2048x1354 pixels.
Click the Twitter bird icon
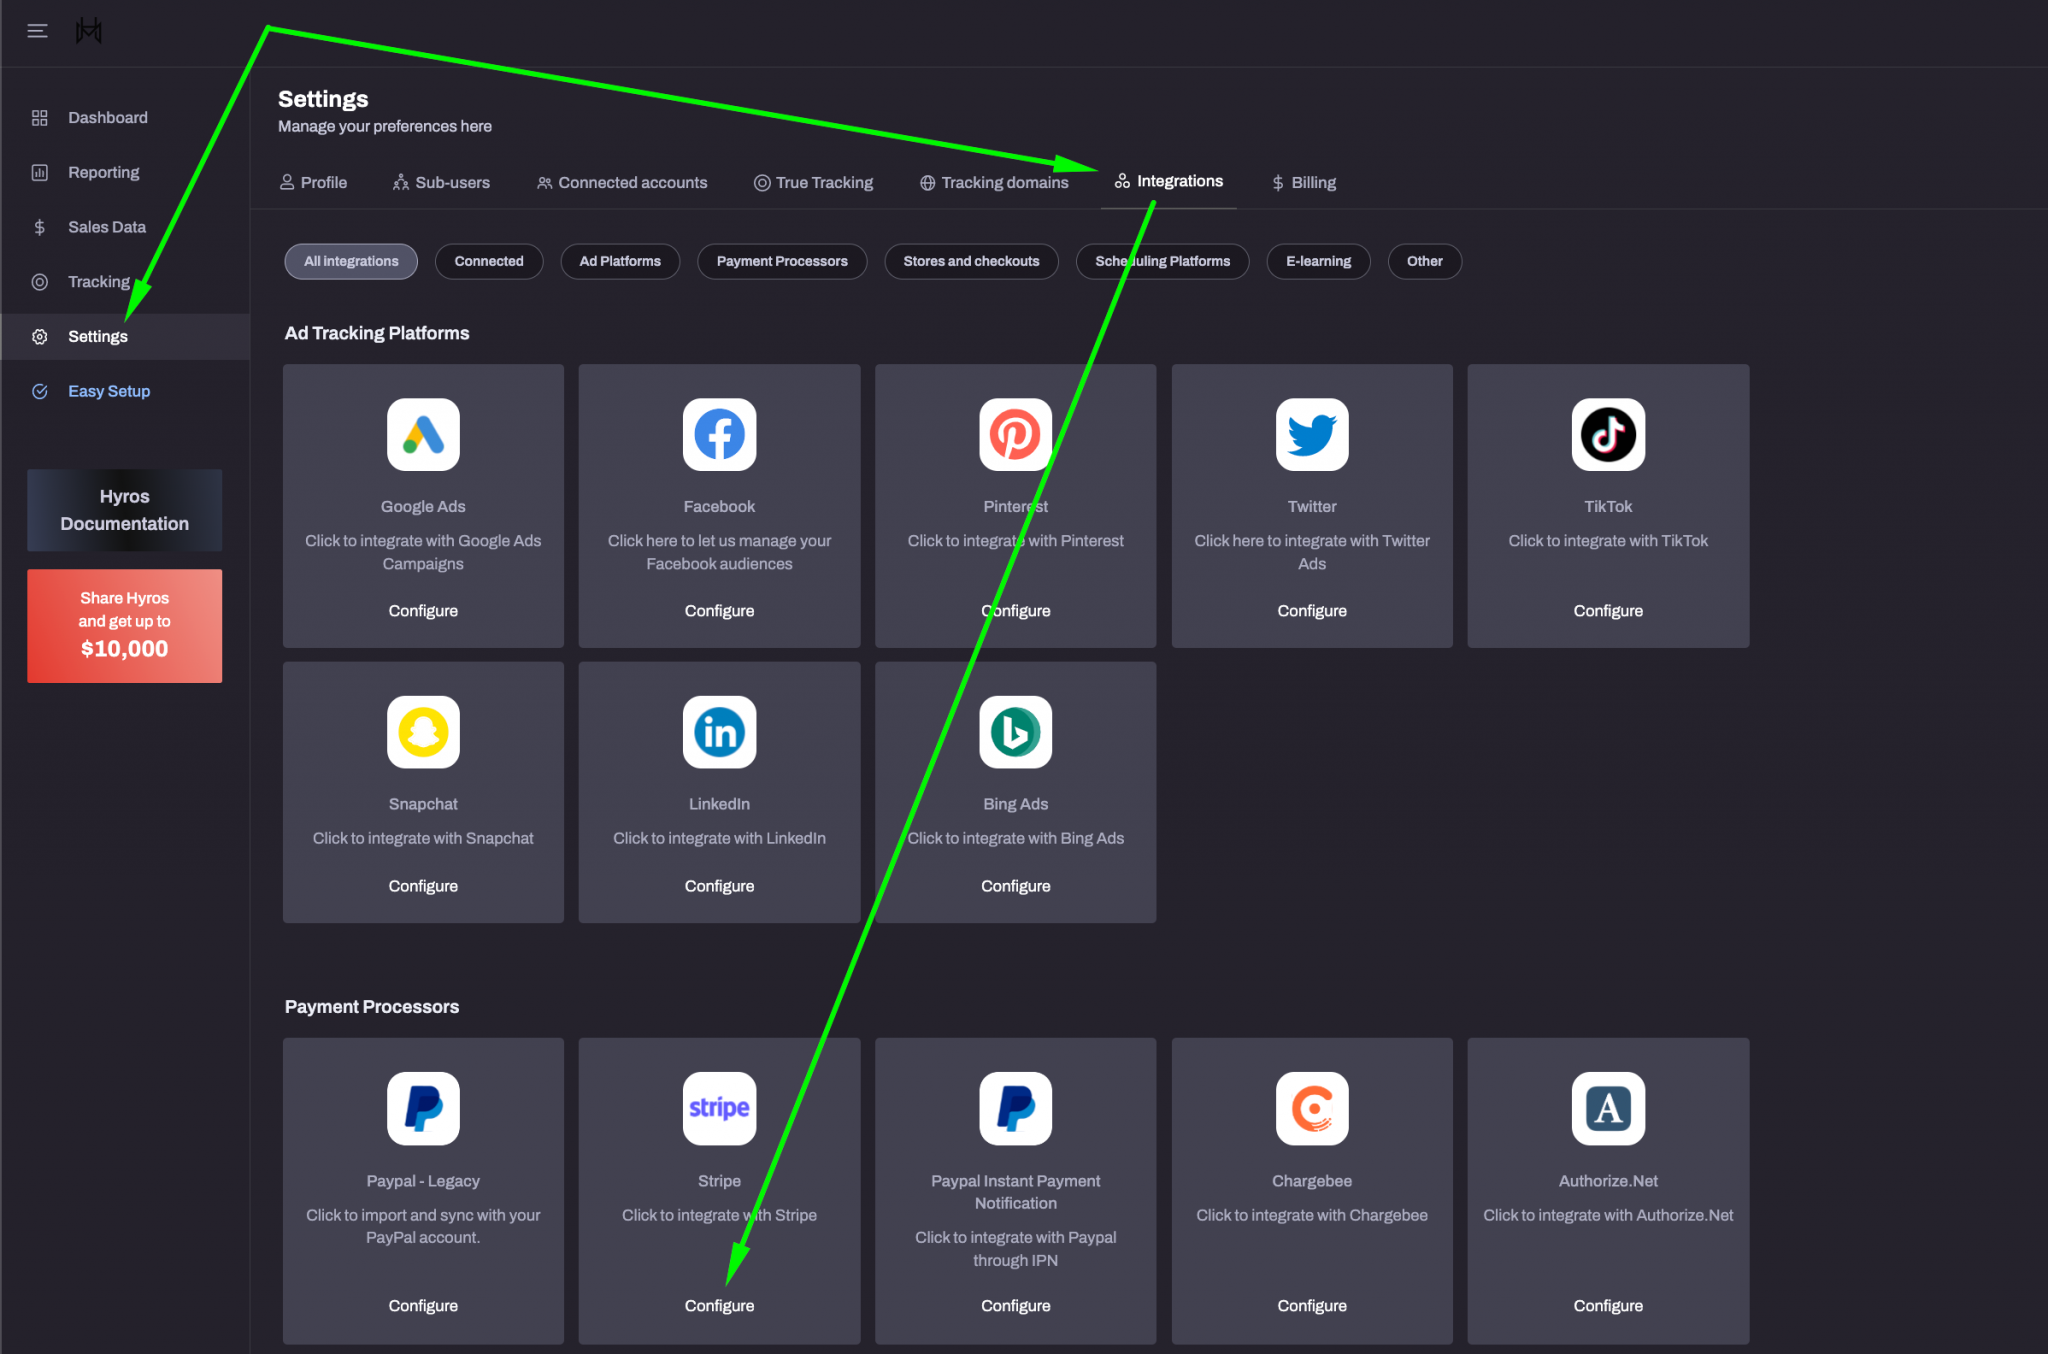[1311, 435]
